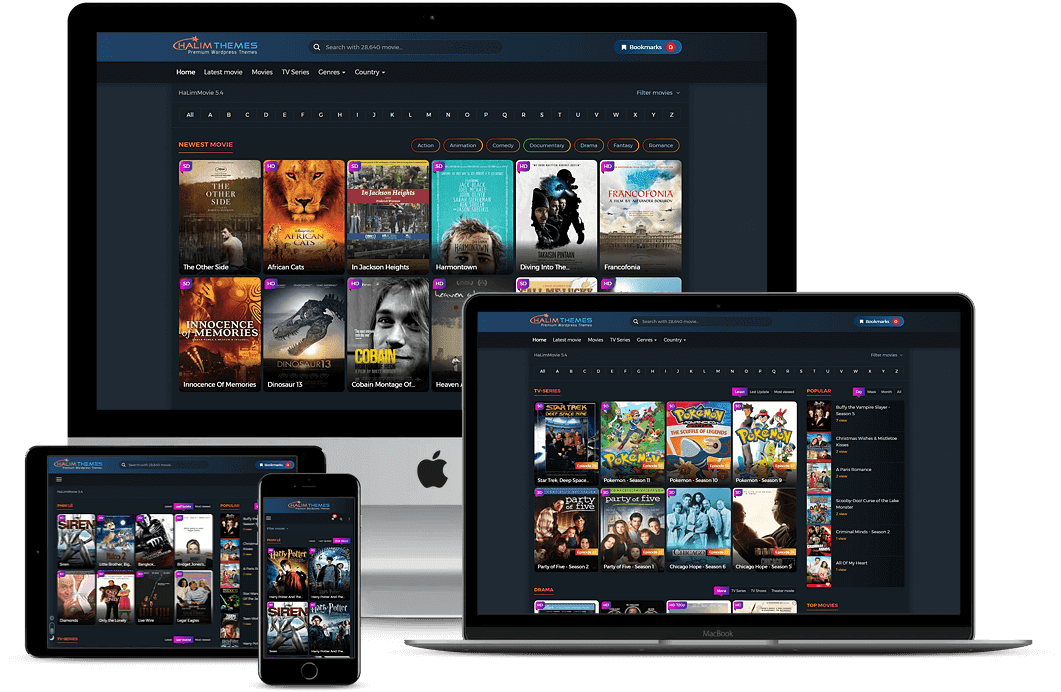Open Filter movies on the MacBook

[886, 355]
